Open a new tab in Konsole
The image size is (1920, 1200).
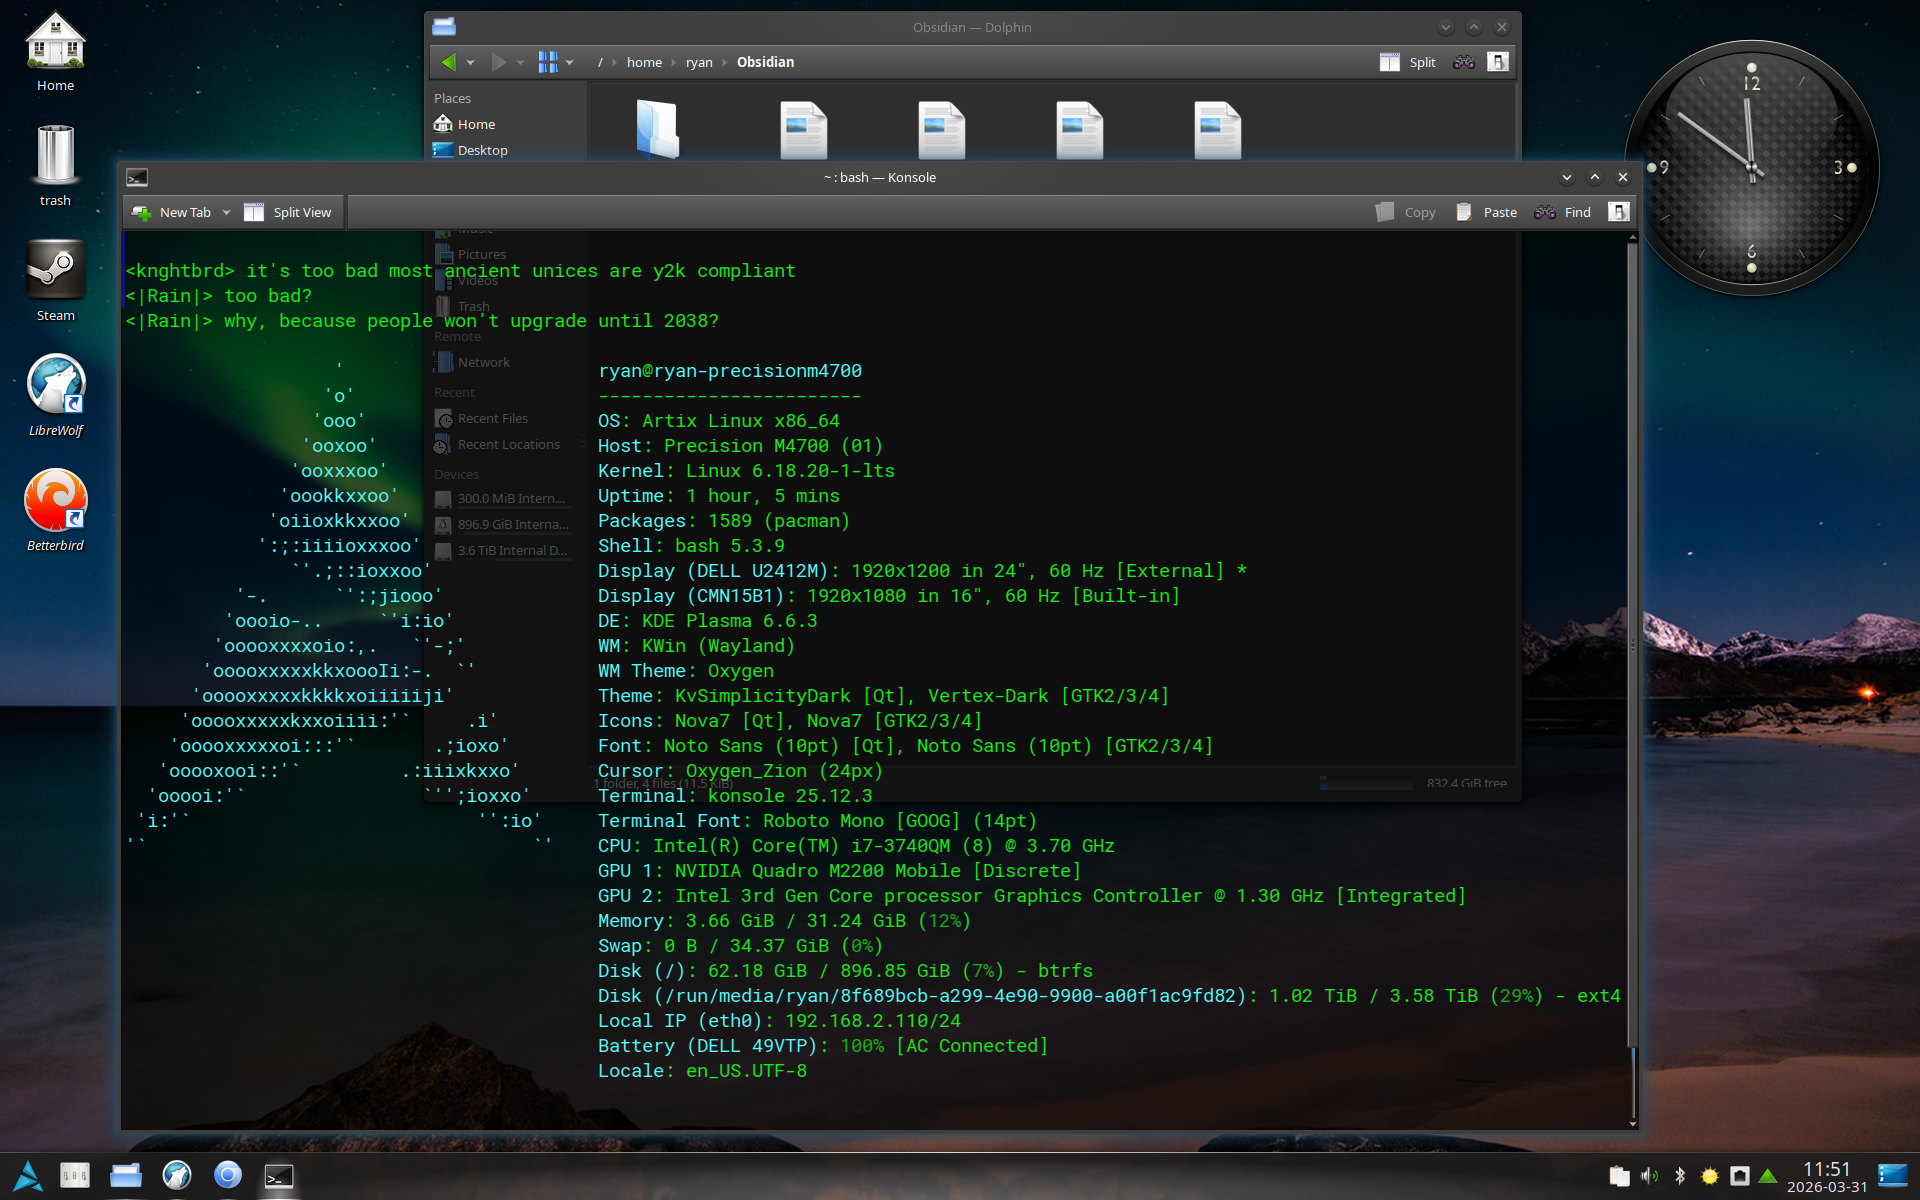pos(178,212)
